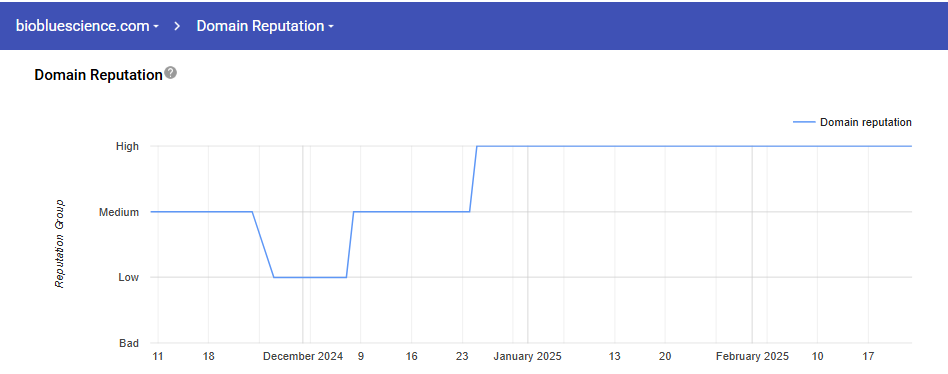This screenshot has width=948, height=374.
Task: Click the breadcrumb chevron separator
Action: (178, 26)
